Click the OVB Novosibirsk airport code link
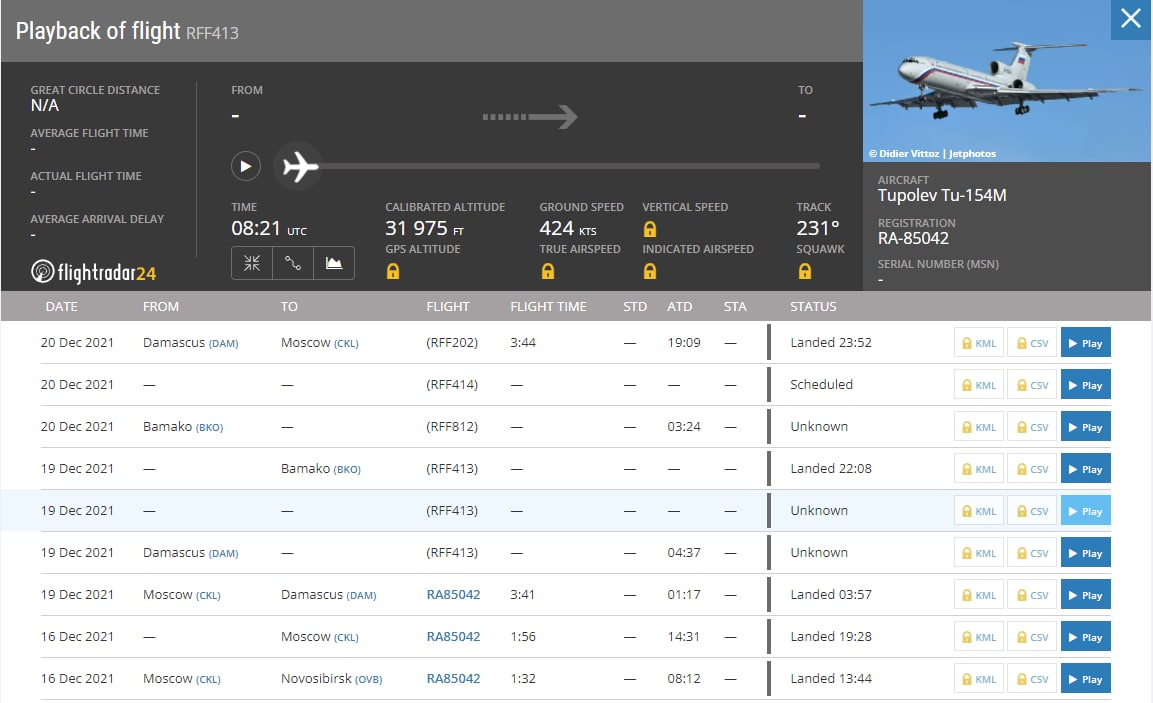The width and height of the screenshot is (1153, 703). coord(369,679)
